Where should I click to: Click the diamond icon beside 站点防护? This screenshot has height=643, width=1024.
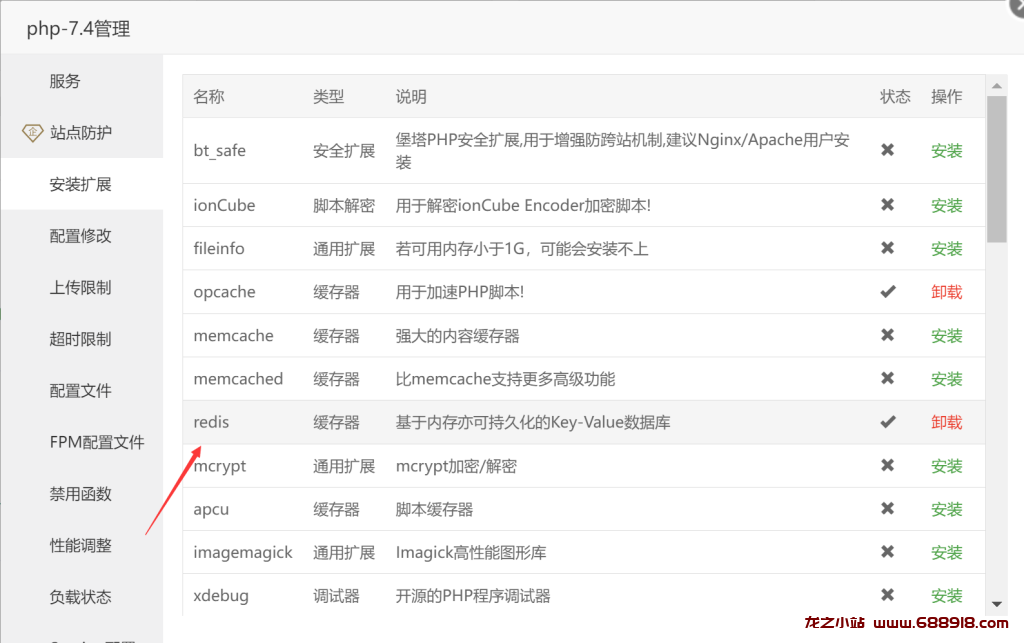point(33,133)
